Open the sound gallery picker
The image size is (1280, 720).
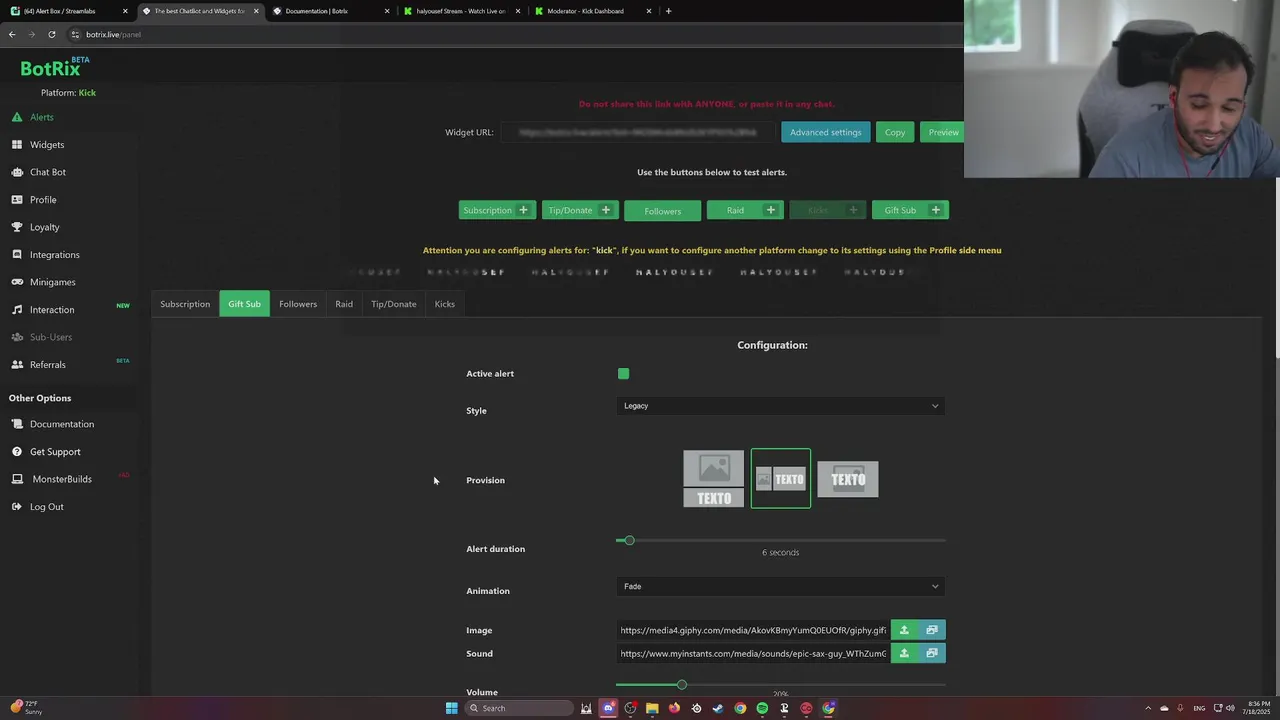[x=932, y=653]
